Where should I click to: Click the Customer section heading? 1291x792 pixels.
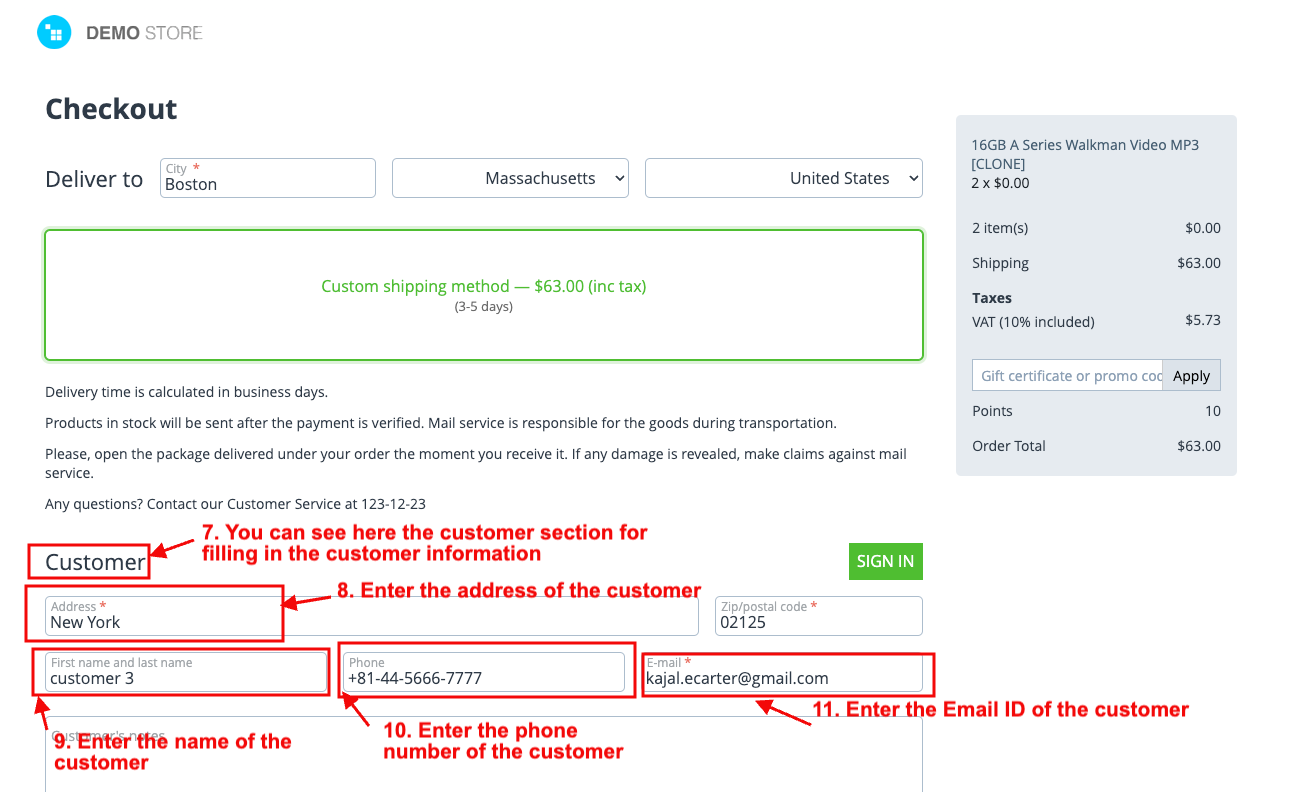95,562
